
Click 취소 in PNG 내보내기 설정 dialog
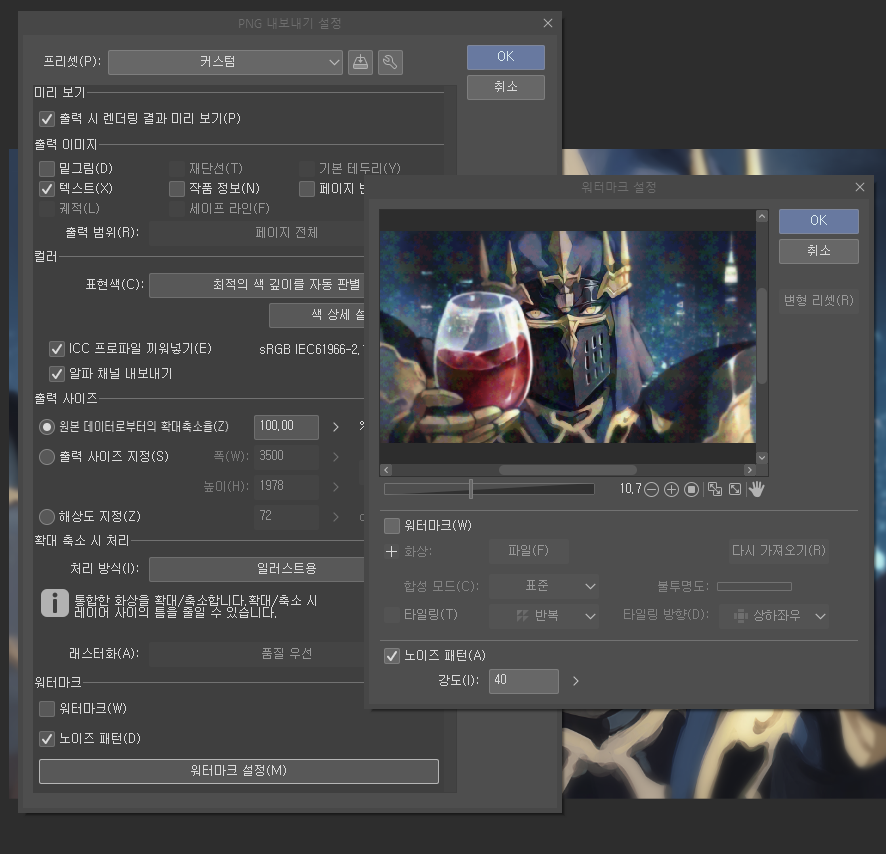(x=506, y=88)
